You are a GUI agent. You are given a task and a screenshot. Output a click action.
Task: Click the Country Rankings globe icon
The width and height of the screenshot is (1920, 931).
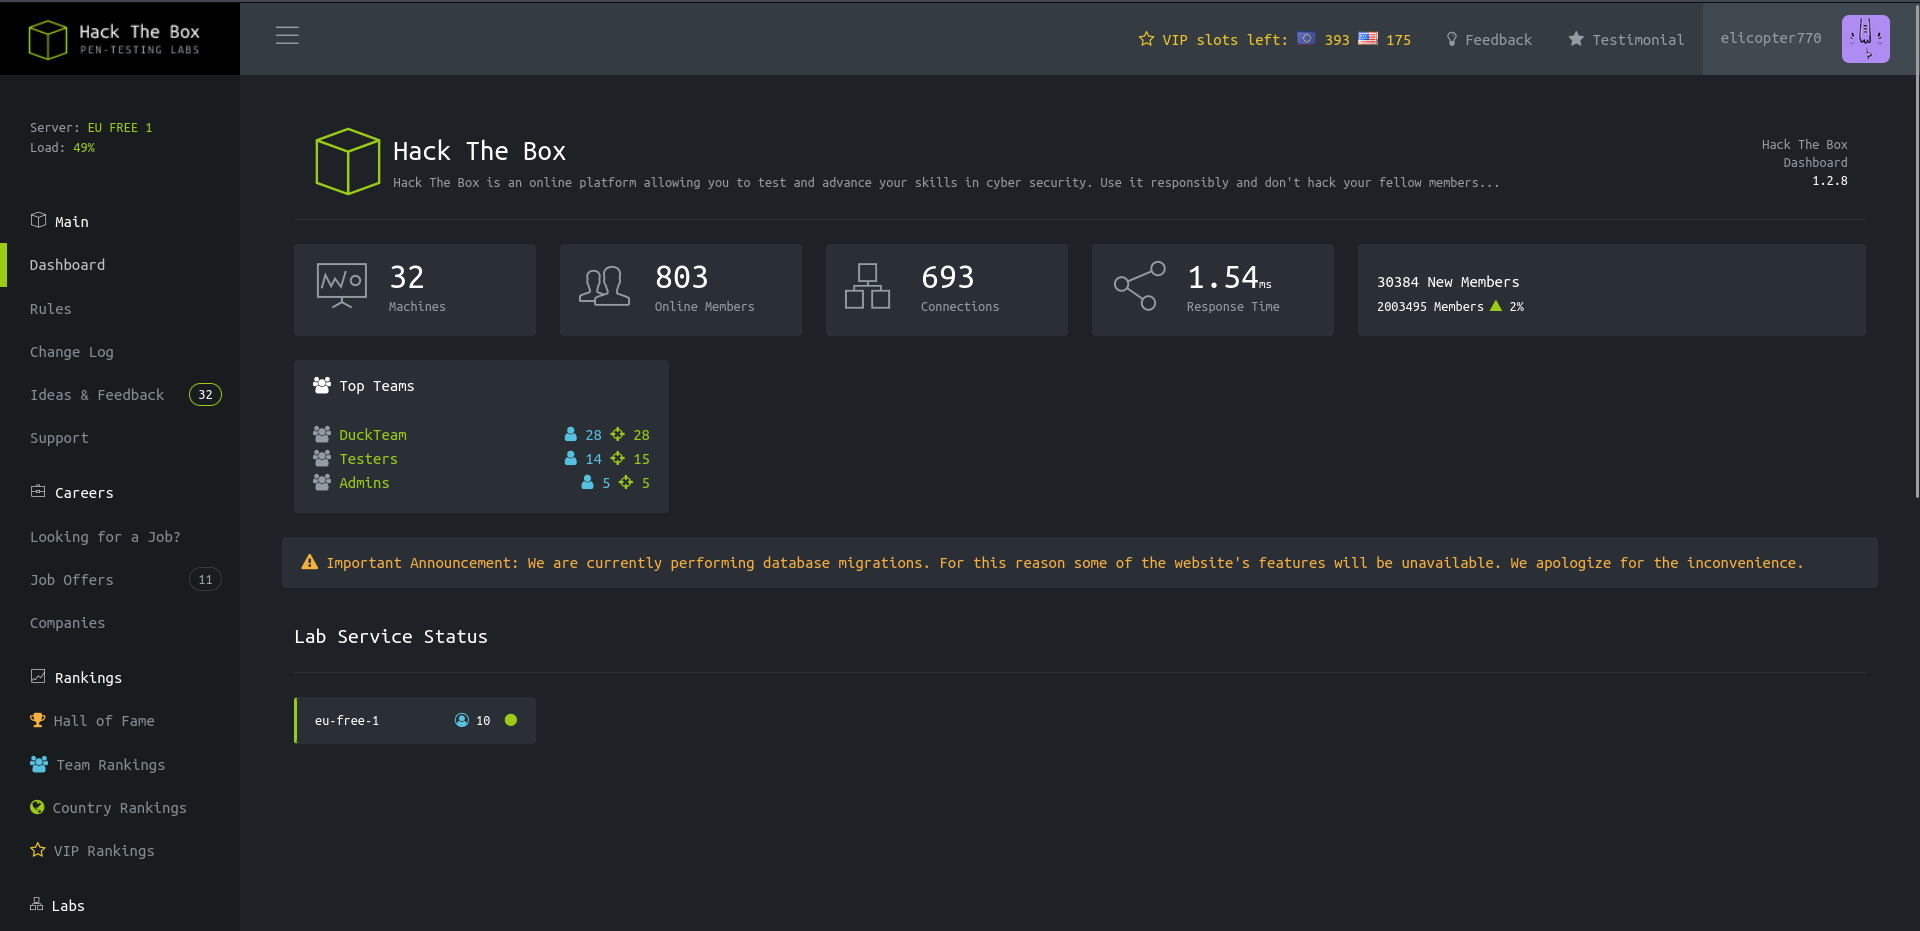(37, 807)
